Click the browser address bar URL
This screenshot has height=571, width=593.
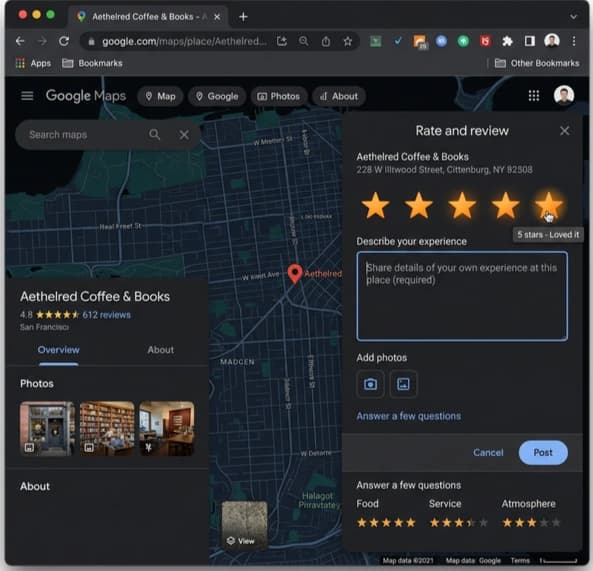pos(184,41)
